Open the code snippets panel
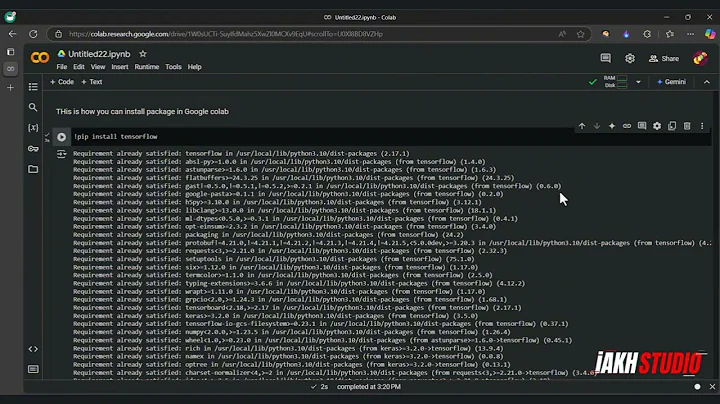 pyautogui.click(x=33, y=349)
